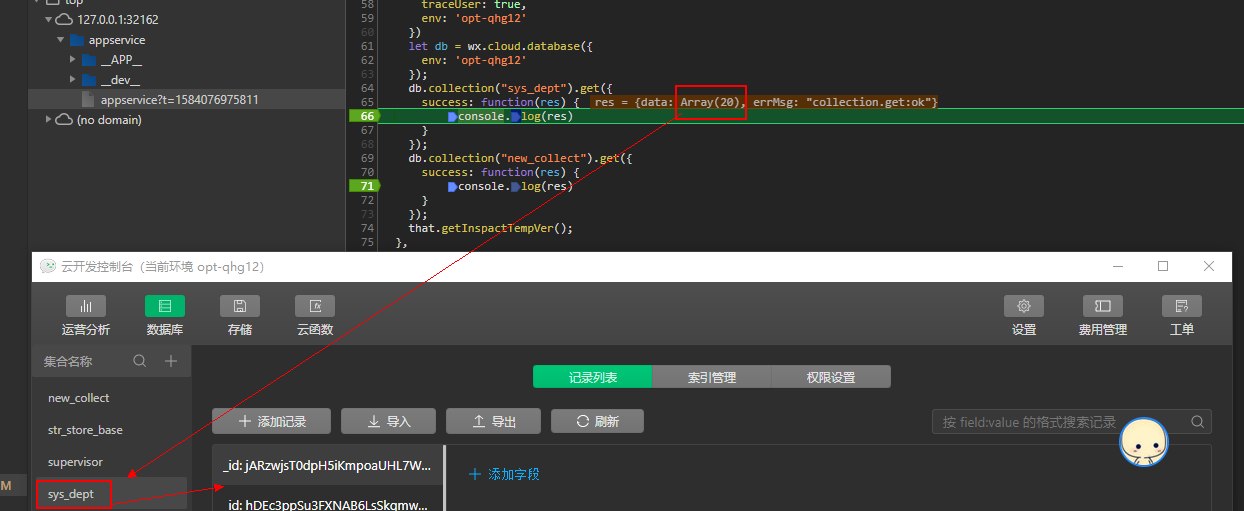The height and width of the screenshot is (511, 1244).
Task: Toggle breakpoint on line 71
Action: pos(367,186)
